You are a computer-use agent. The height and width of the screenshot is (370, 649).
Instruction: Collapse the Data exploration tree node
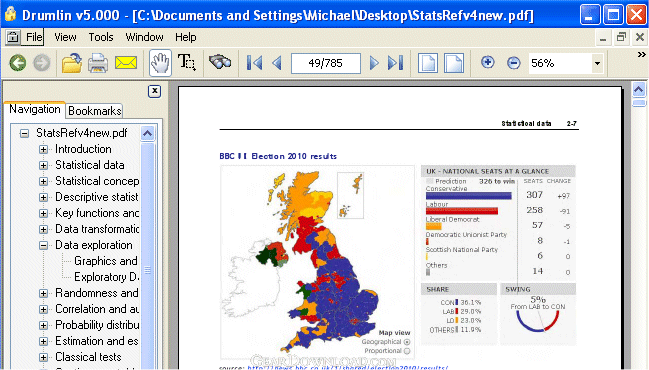coord(43,245)
